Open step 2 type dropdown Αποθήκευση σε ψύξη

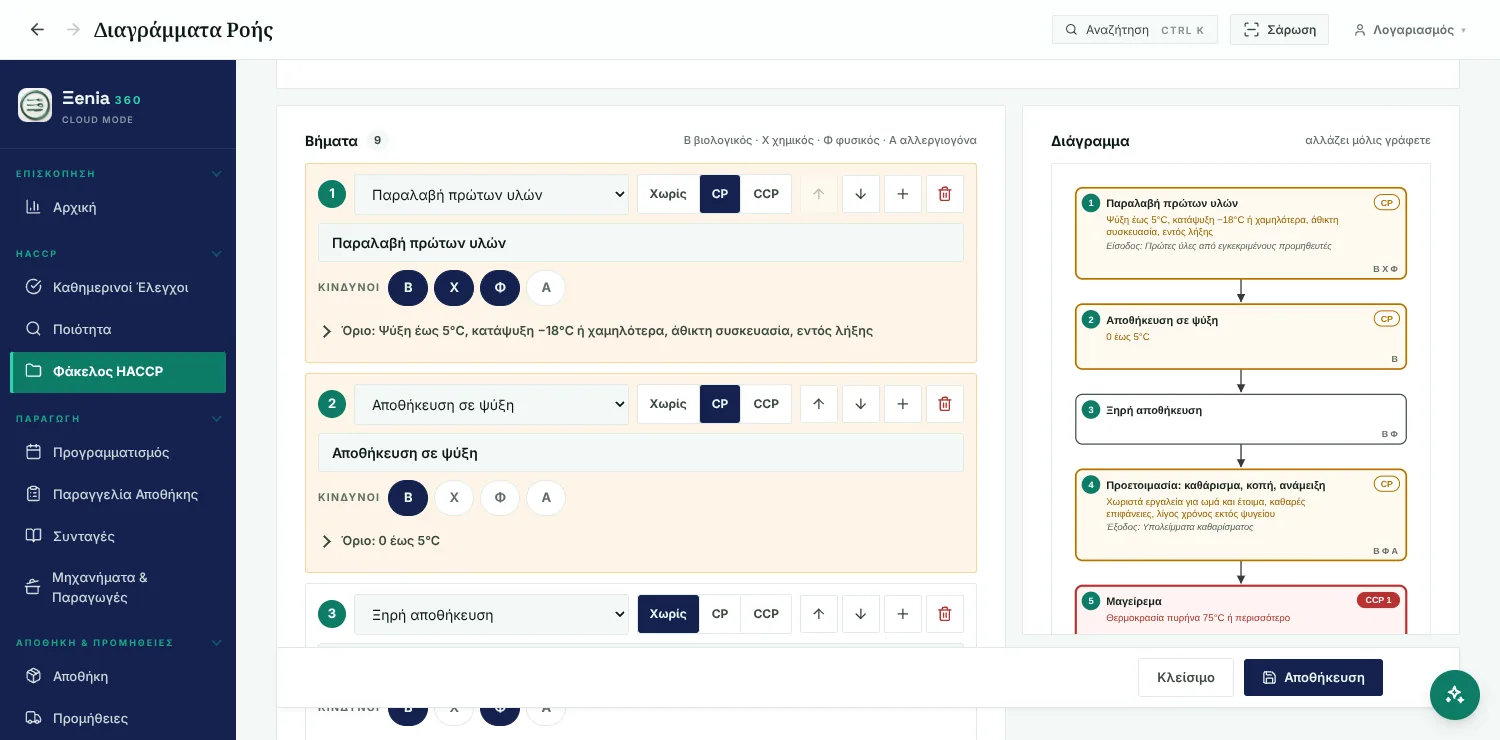click(491, 404)
